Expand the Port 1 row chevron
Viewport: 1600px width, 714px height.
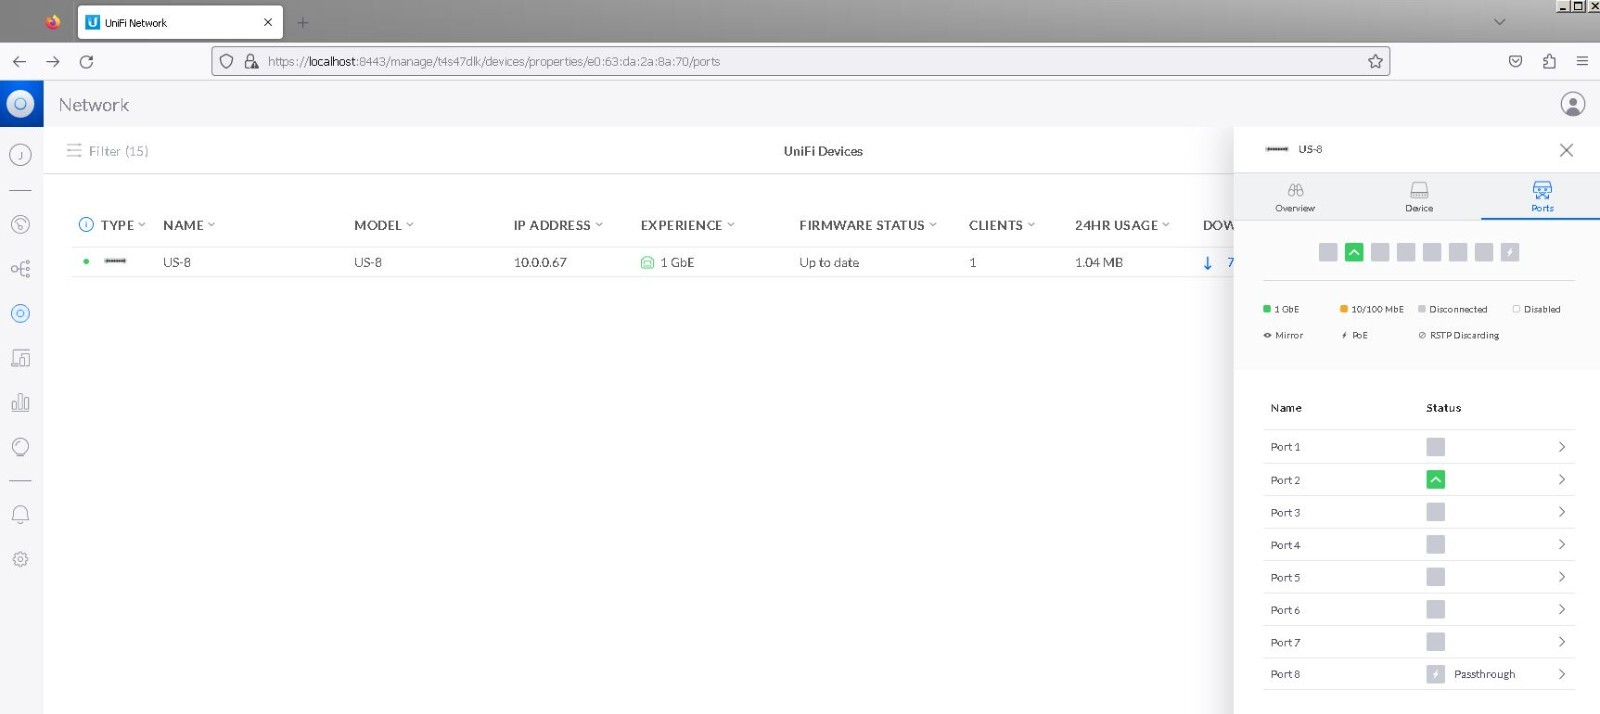click(1562, 447)
